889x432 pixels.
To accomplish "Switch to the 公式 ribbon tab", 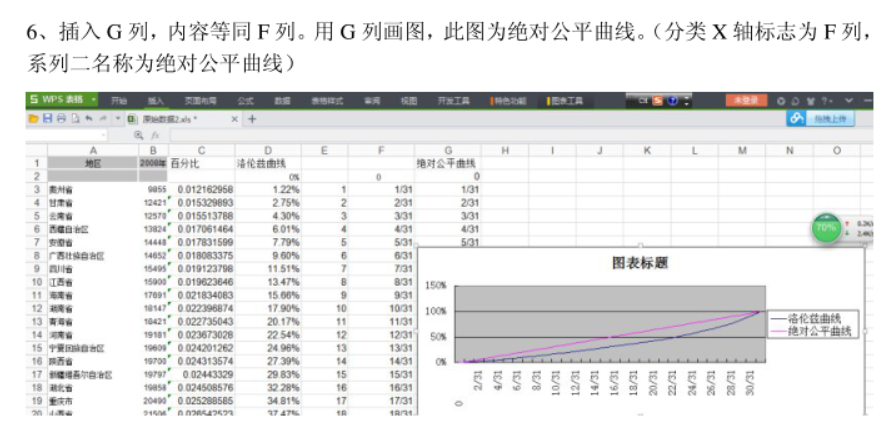I will click(245, 101).
